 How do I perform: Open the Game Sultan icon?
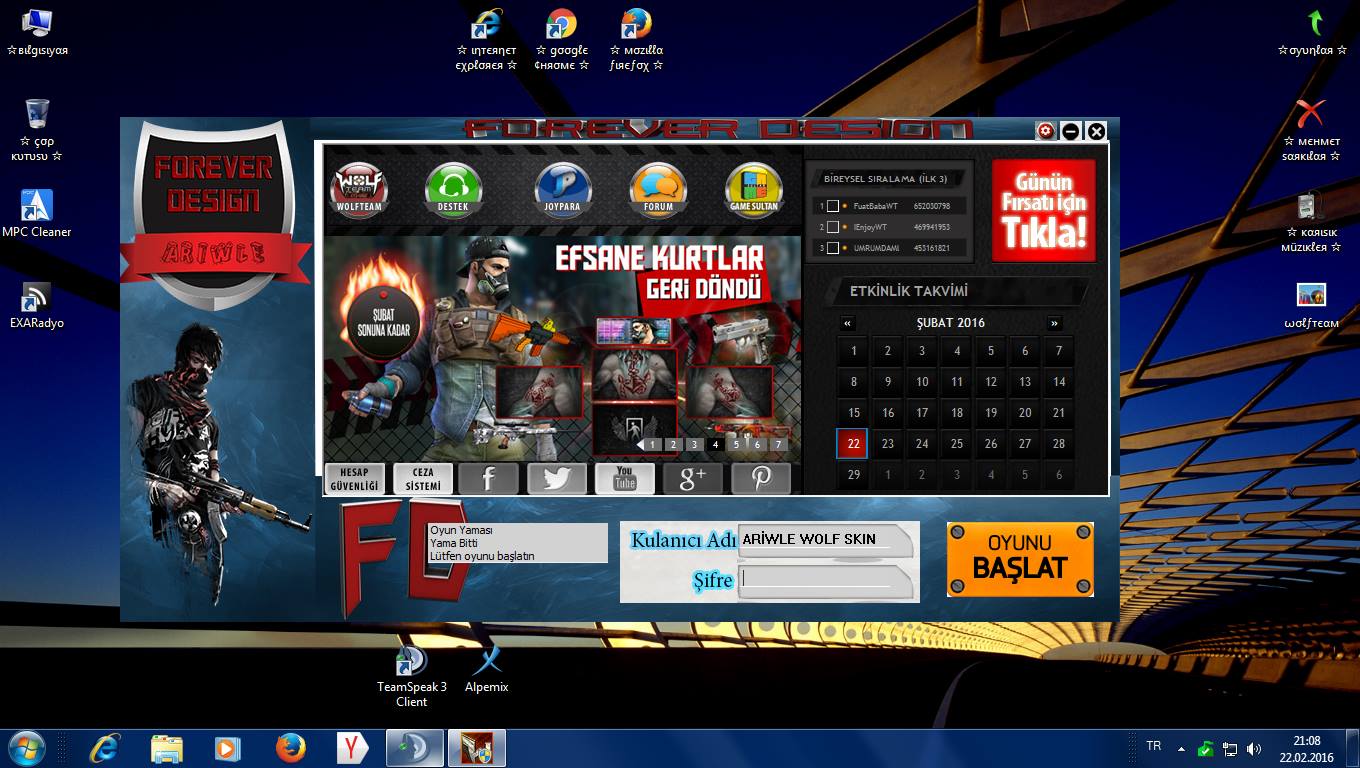754,190
